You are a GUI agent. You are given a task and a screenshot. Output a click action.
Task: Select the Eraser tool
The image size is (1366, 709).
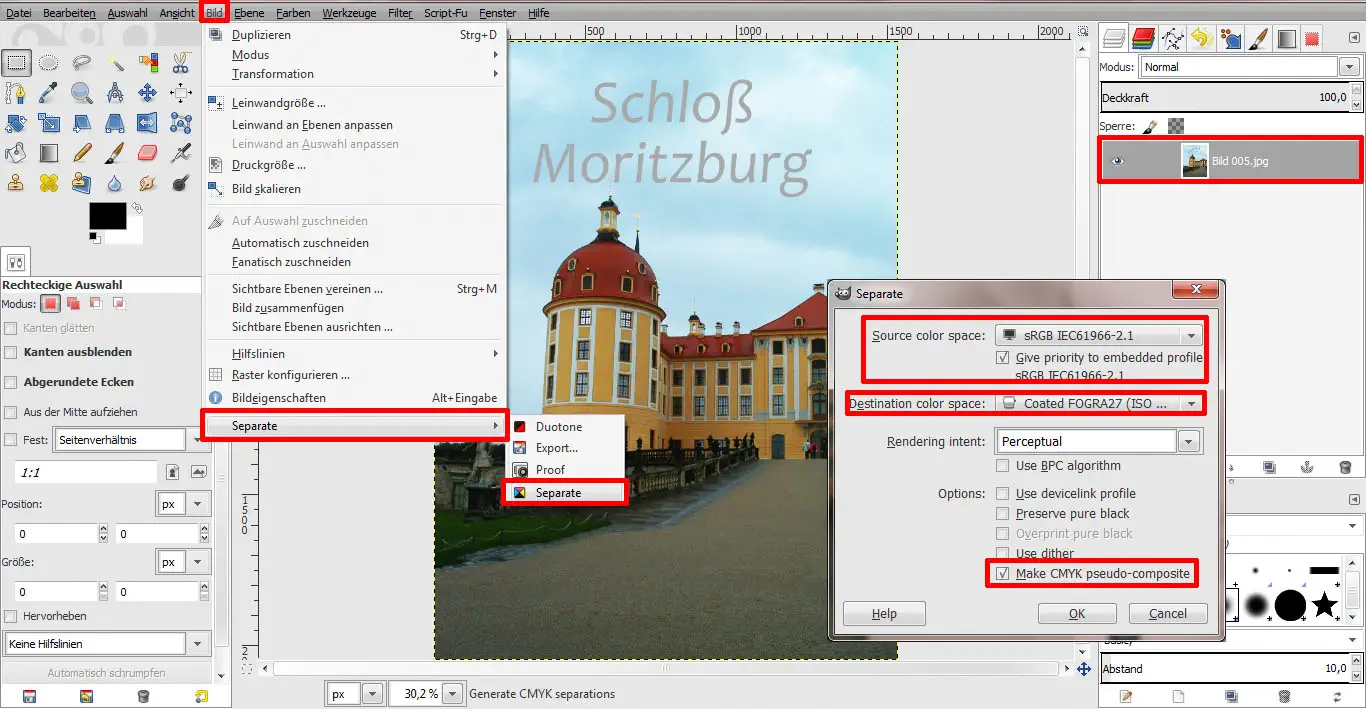point(147,153)
